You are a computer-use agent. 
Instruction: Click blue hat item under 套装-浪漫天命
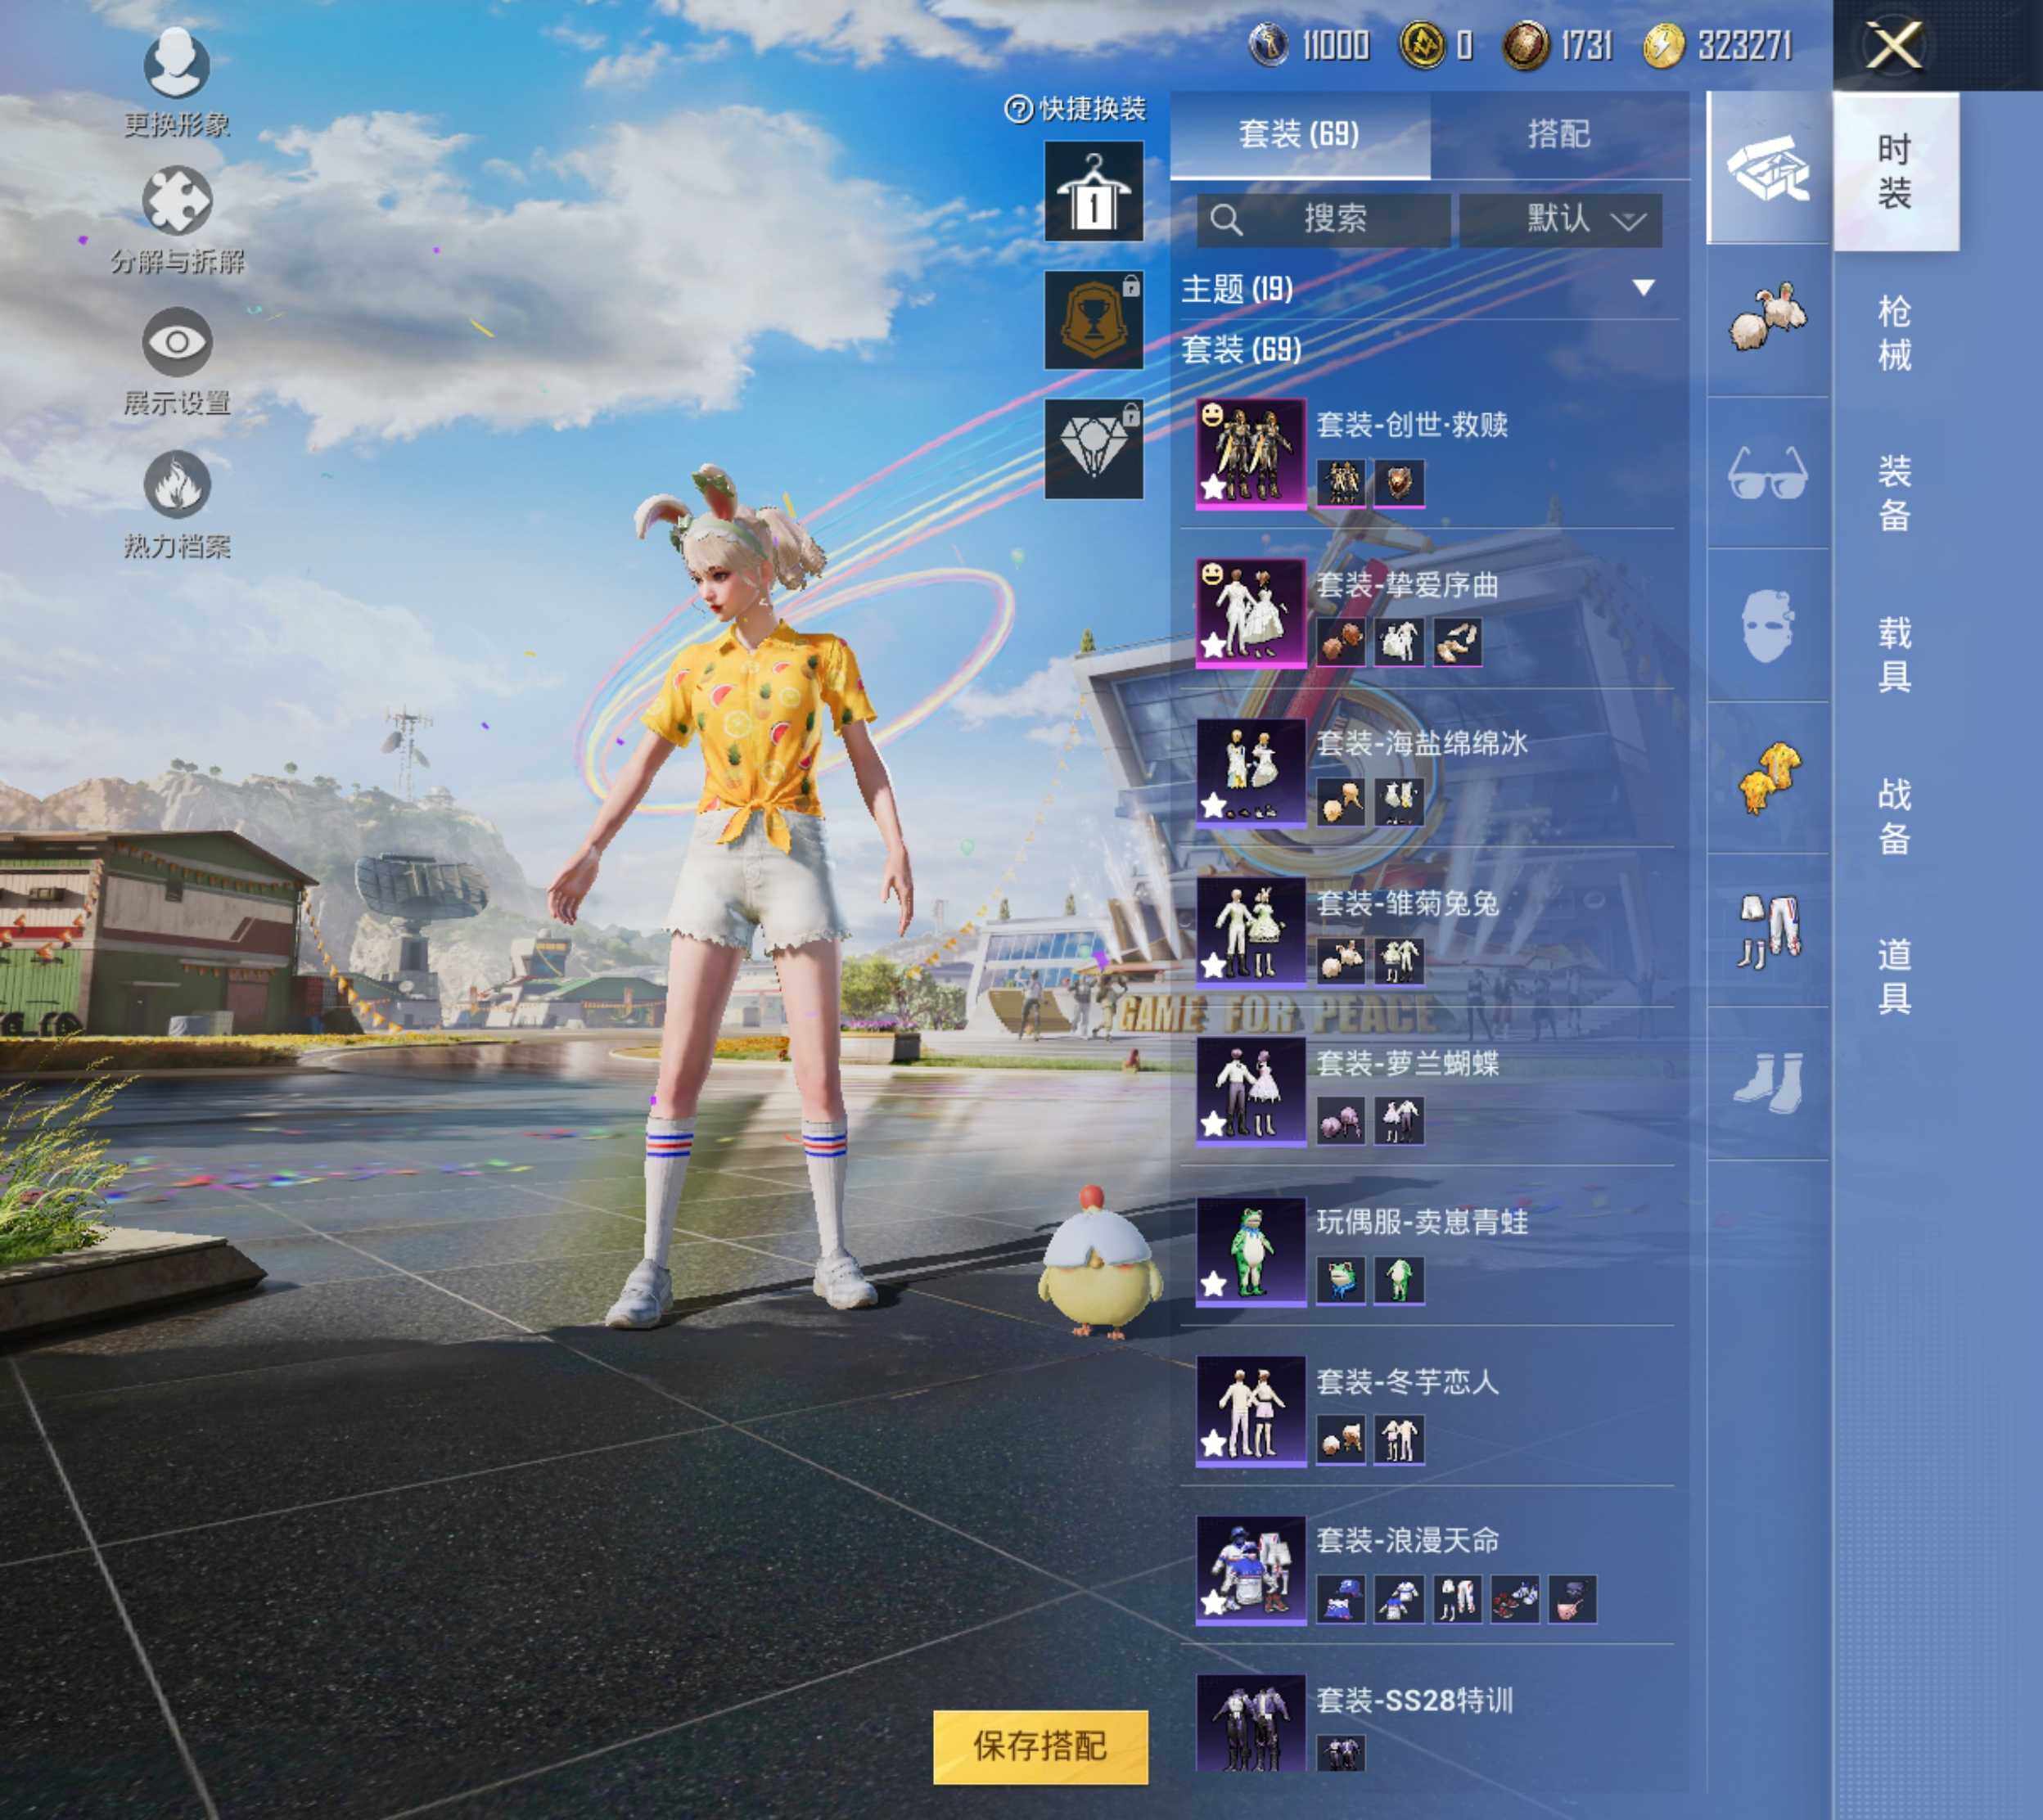tap(1341, 1599)
